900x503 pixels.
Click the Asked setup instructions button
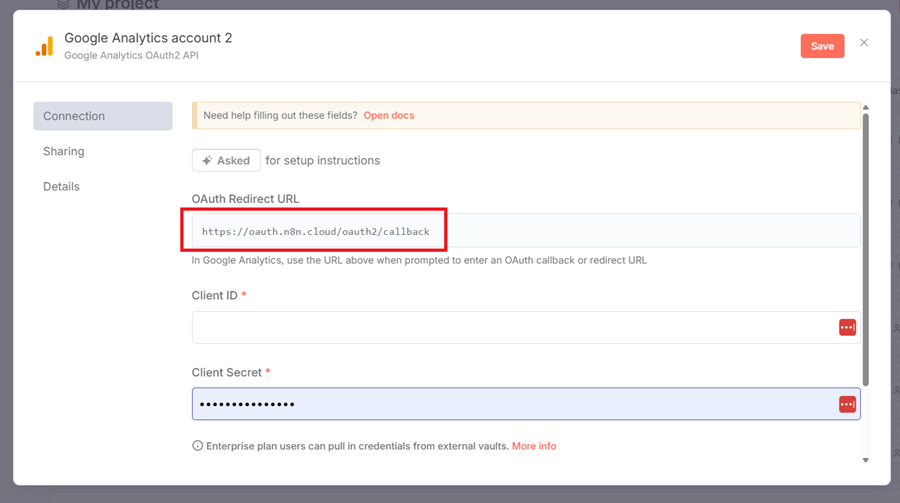(x=226, y=160)
